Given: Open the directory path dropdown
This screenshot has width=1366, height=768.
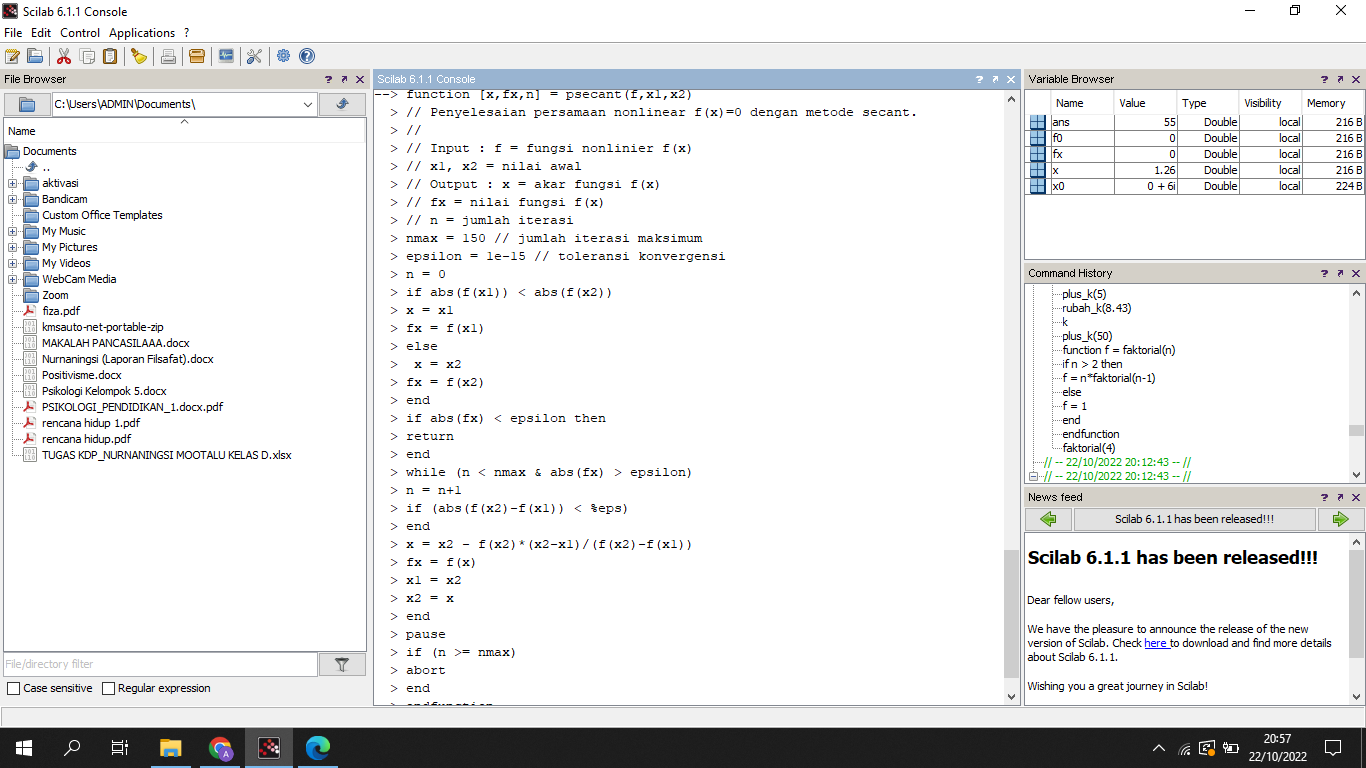Looking at the screenshot, I should click(308, 104).
